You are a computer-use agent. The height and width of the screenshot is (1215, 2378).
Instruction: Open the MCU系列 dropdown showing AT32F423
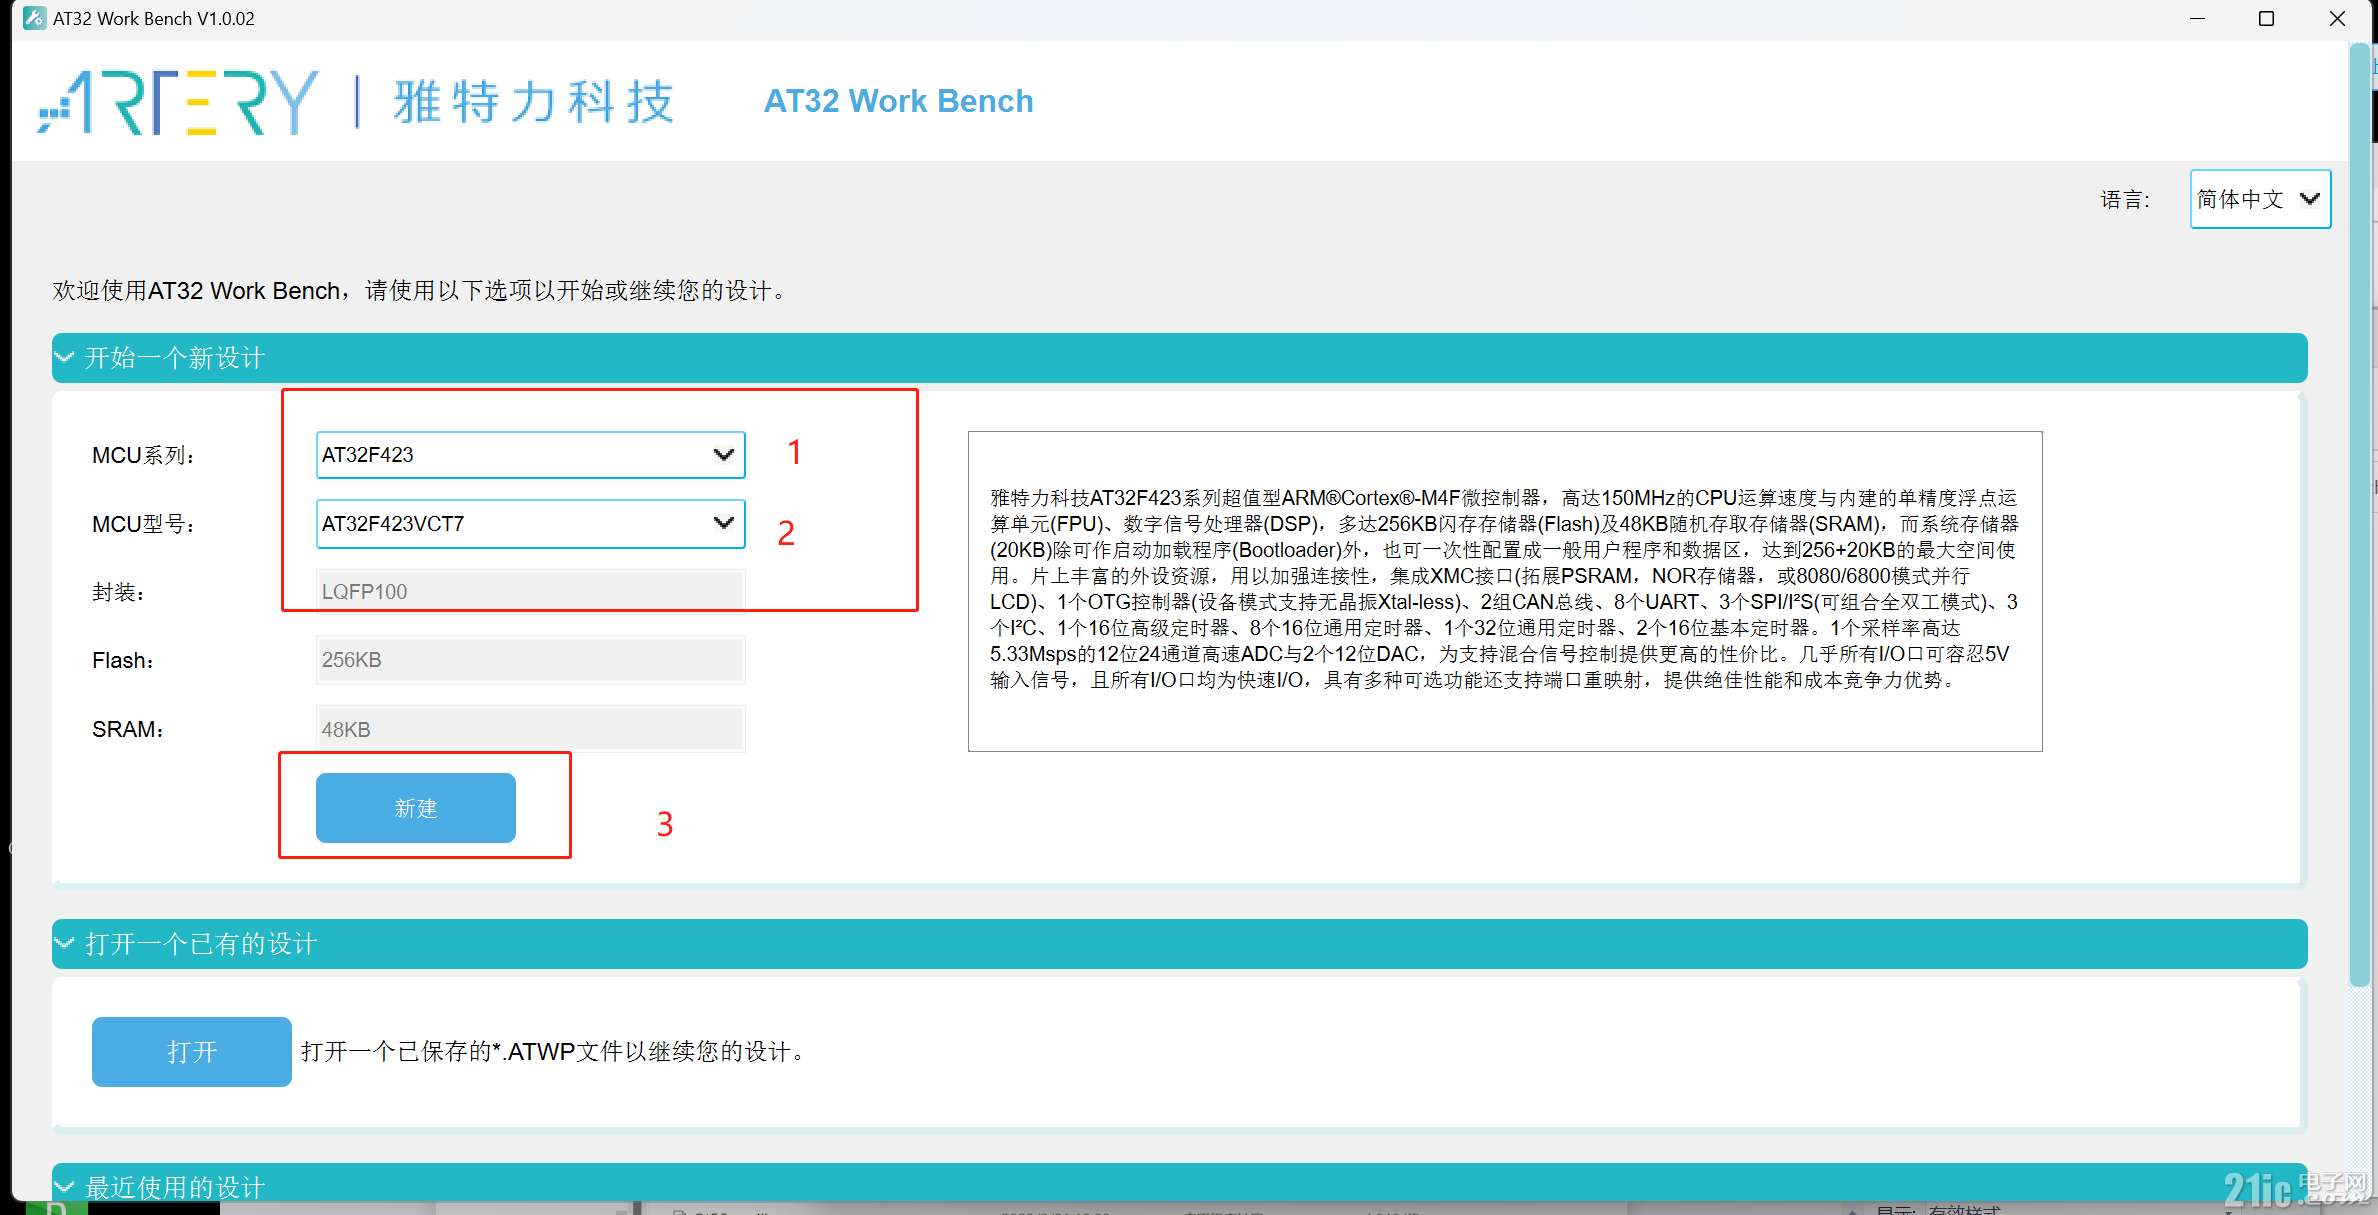pyautogui.click(x=530, y=455)
